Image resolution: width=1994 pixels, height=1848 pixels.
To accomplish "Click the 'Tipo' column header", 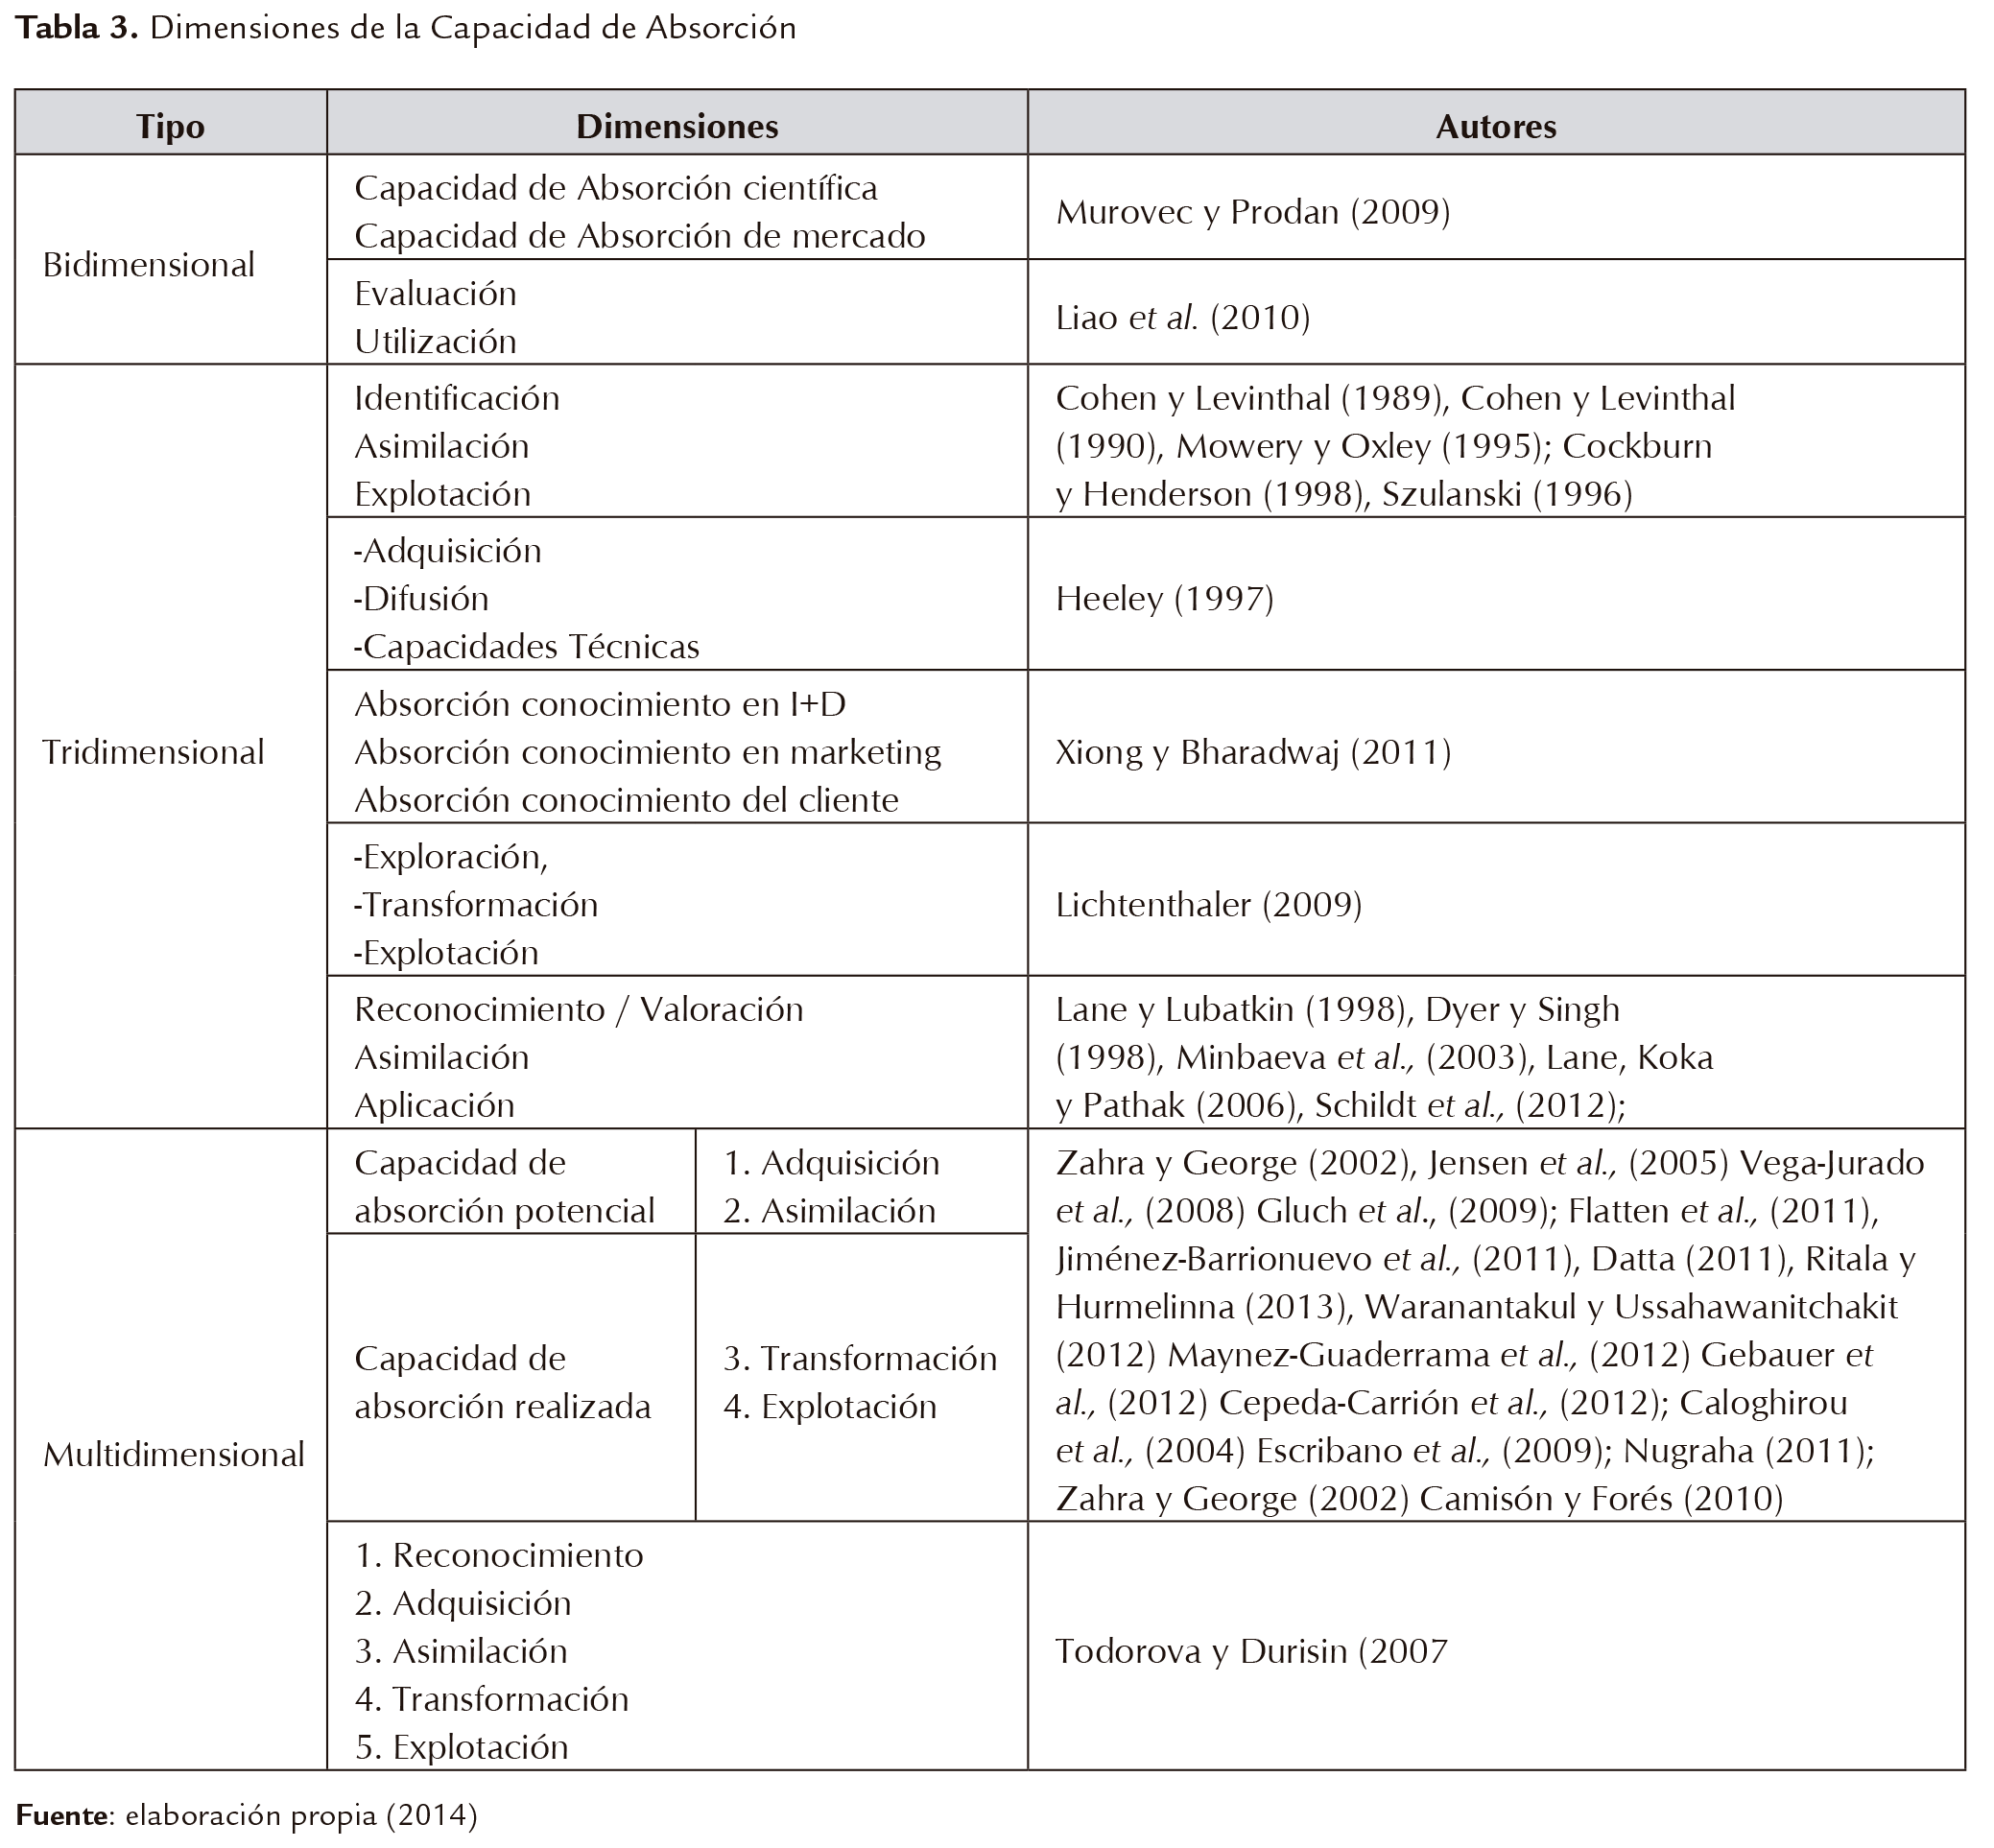I will pos(170,126).
